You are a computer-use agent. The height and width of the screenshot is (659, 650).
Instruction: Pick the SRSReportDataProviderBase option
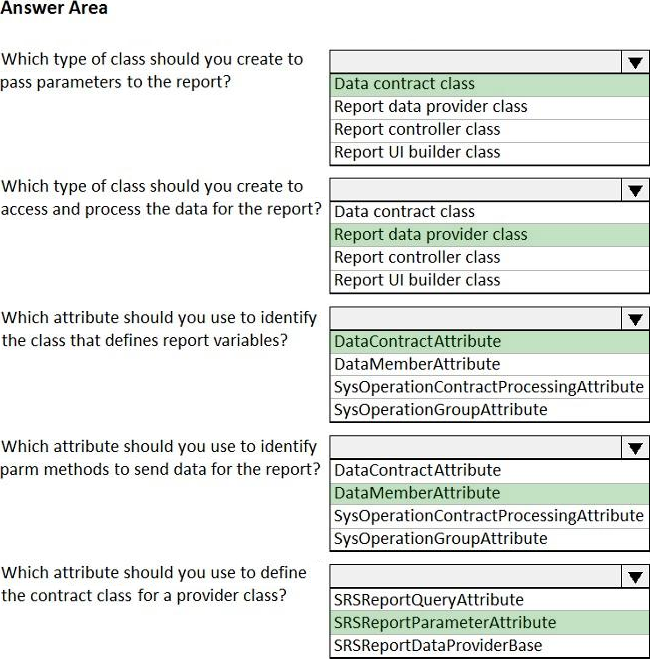pyautogui.click(x=438, y=645)
